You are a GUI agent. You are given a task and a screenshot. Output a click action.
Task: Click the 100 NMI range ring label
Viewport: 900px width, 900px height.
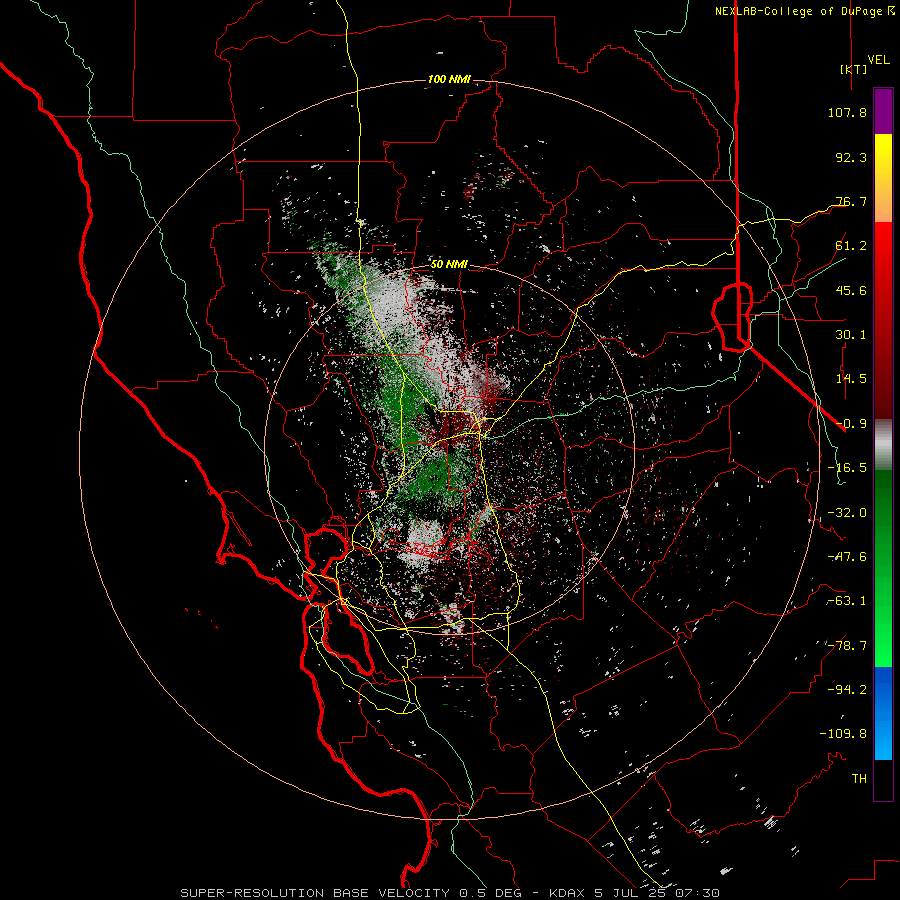tap(449, 79)
